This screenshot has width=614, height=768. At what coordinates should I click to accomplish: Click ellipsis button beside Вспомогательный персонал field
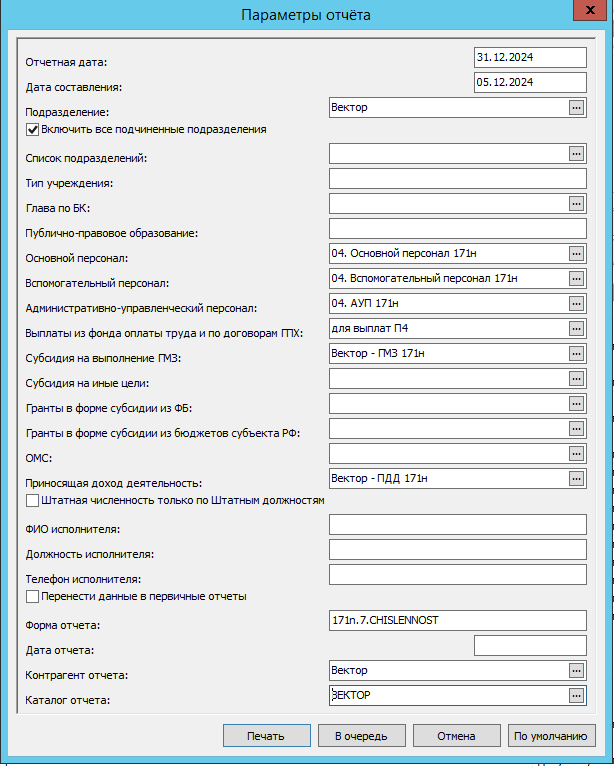point(576,279)
